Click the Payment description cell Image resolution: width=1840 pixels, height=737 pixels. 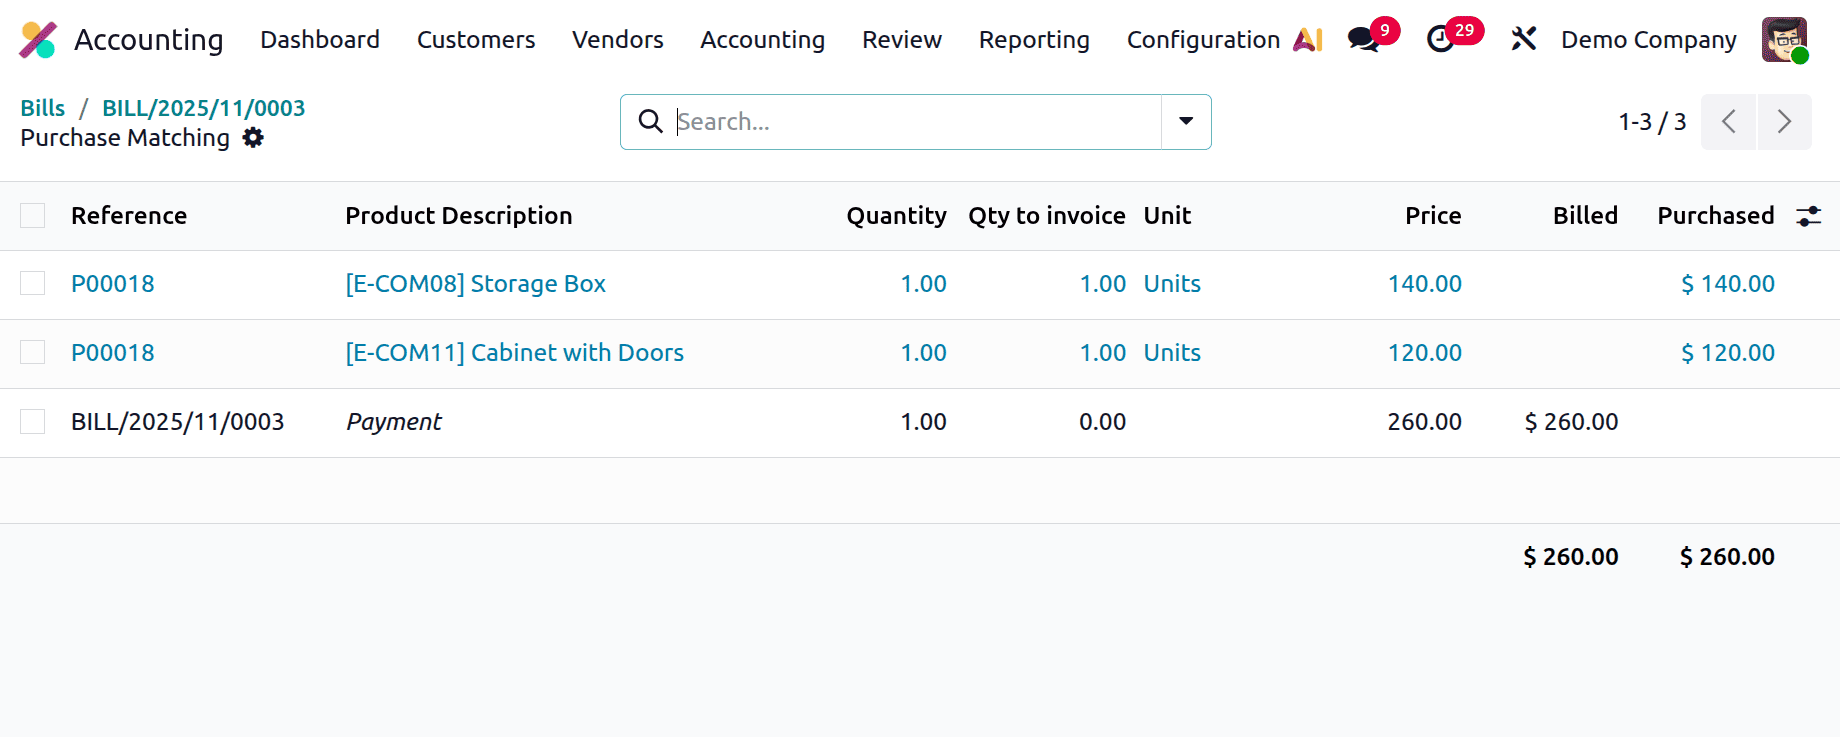pos(394,422)
